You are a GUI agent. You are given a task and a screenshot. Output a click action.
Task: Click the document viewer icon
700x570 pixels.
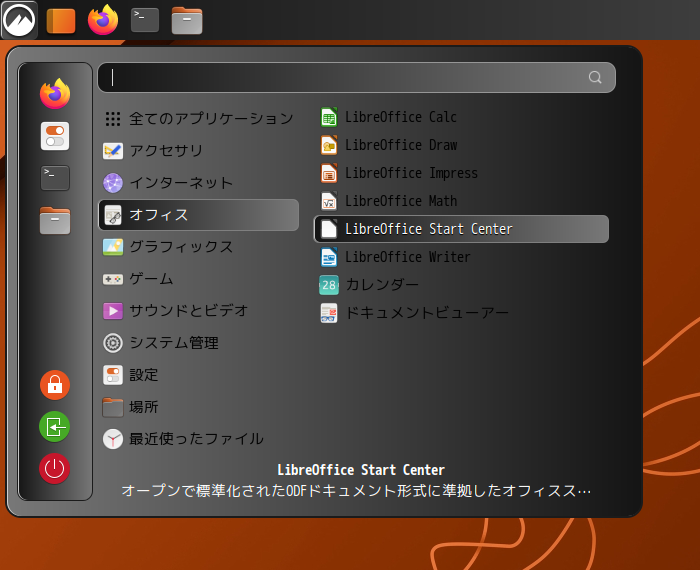[329, 313]
